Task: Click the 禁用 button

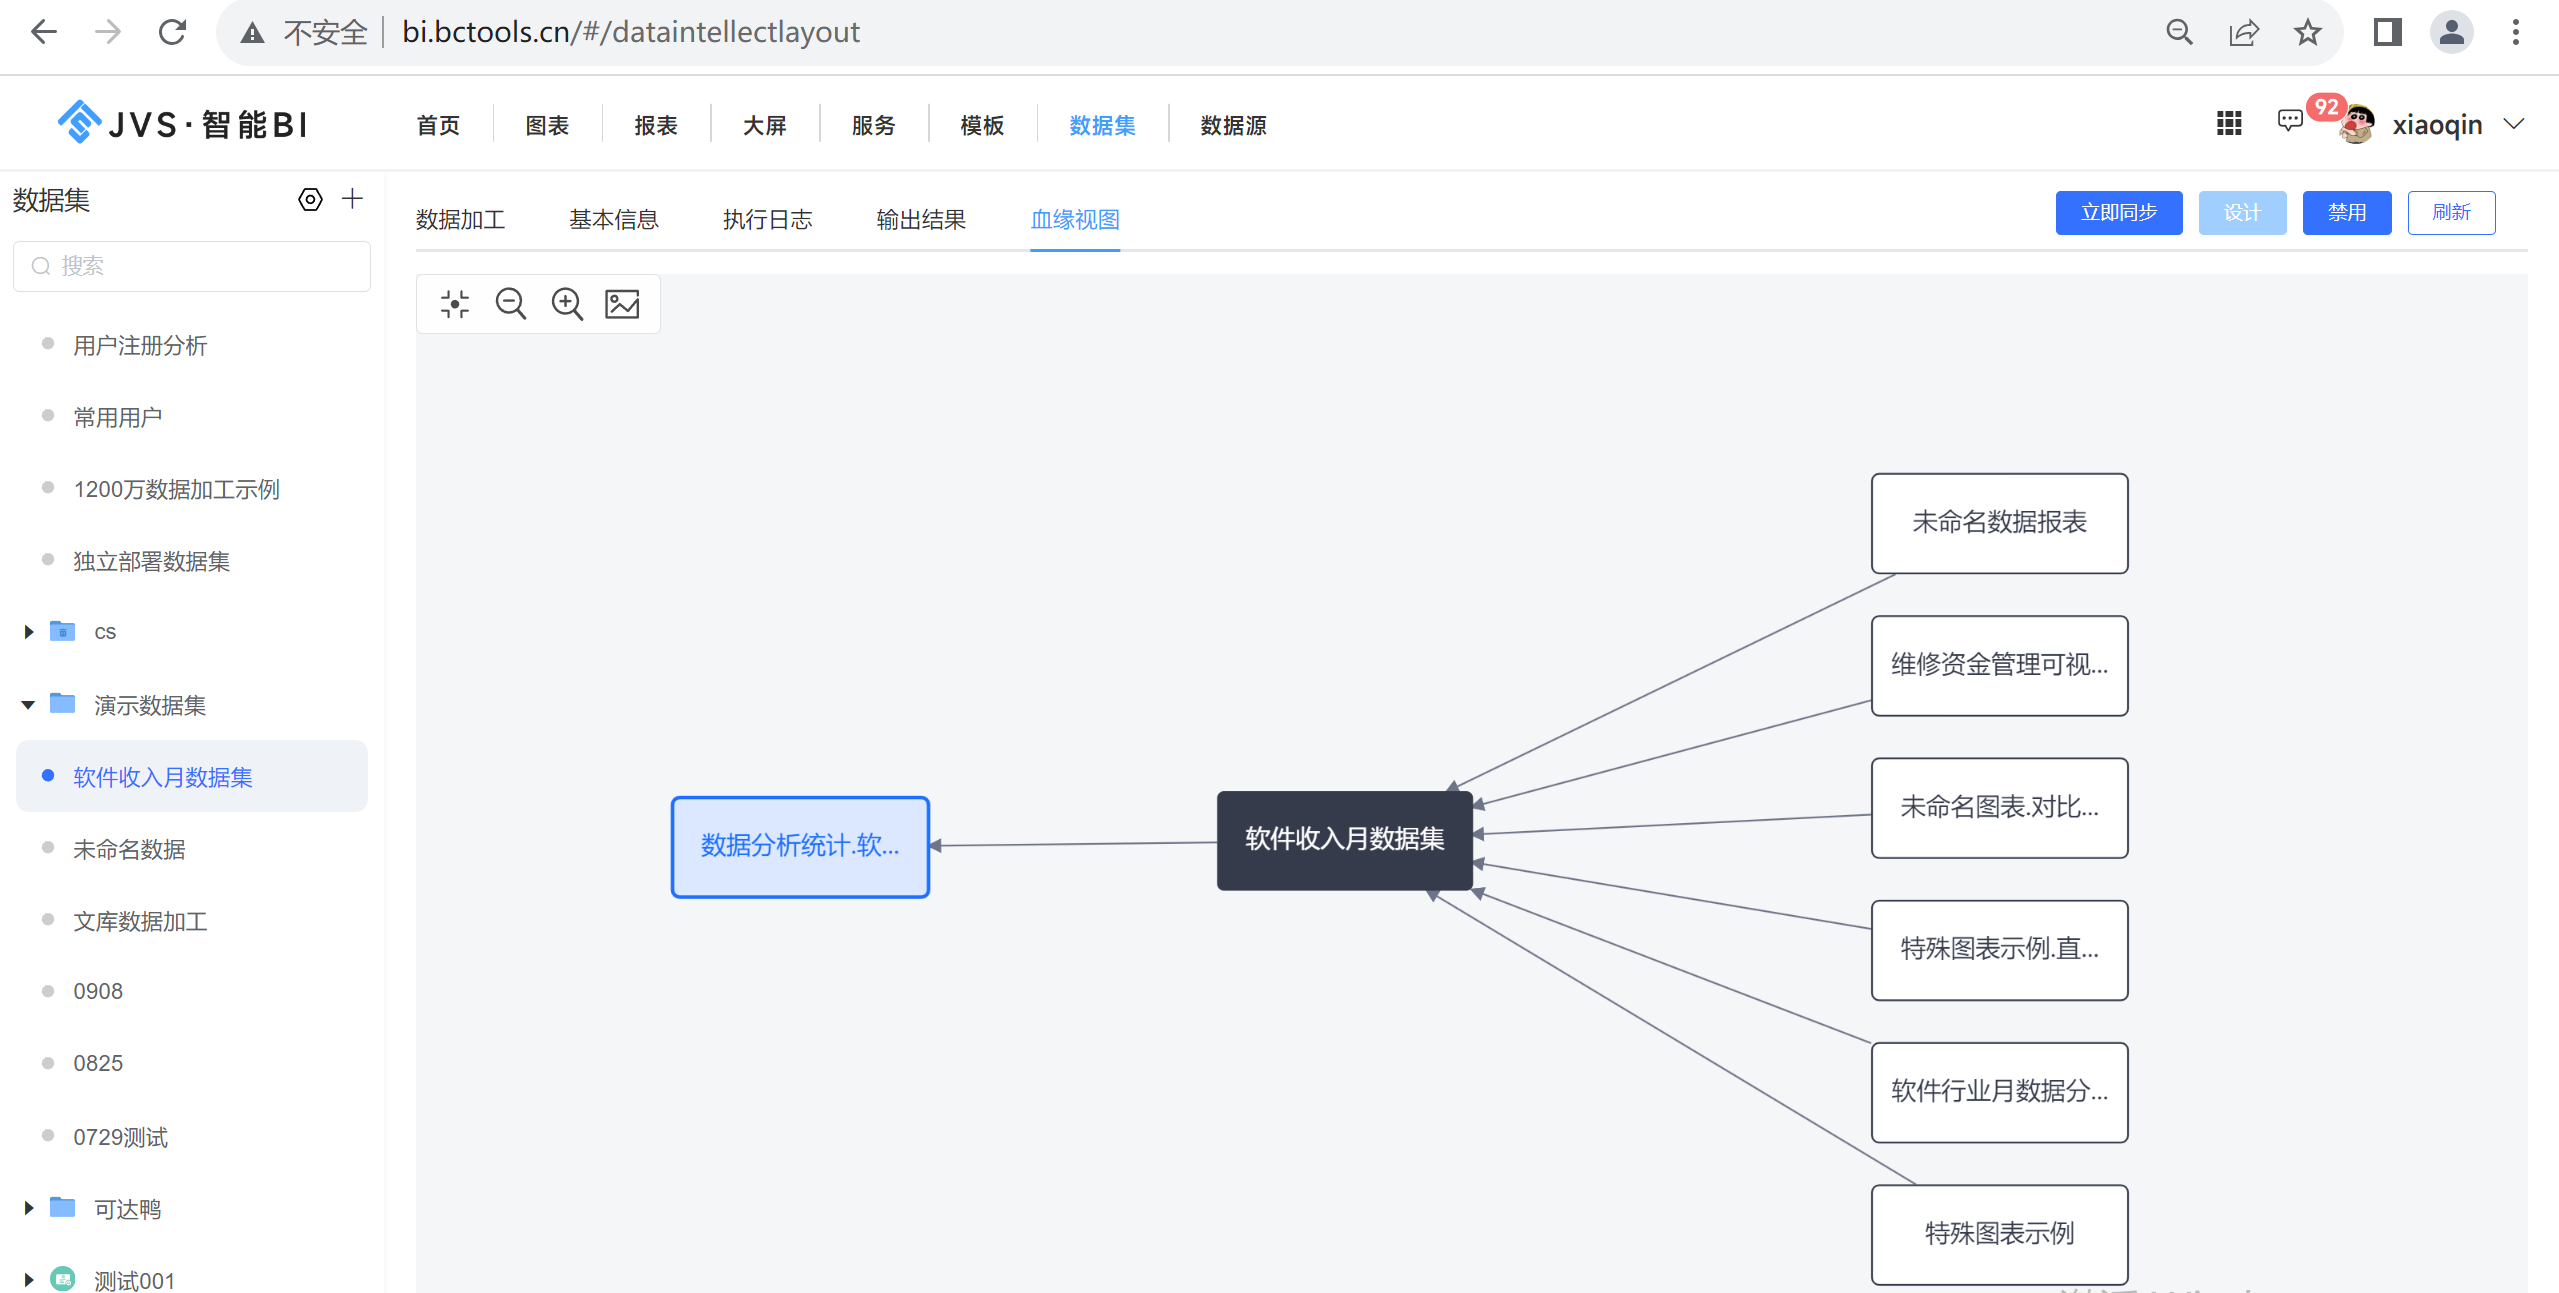Action: [x=2346, y=212]
